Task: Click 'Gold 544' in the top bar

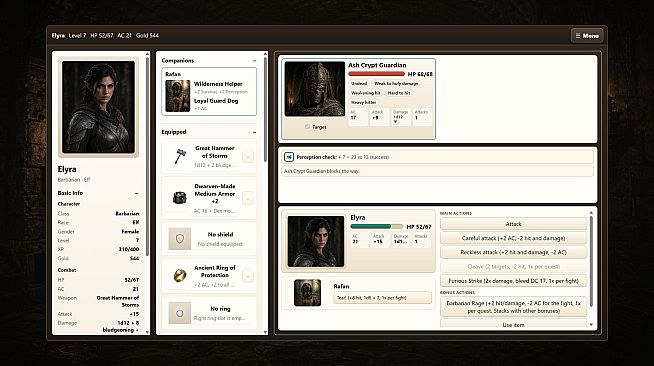Action: (x=147, y=36)
